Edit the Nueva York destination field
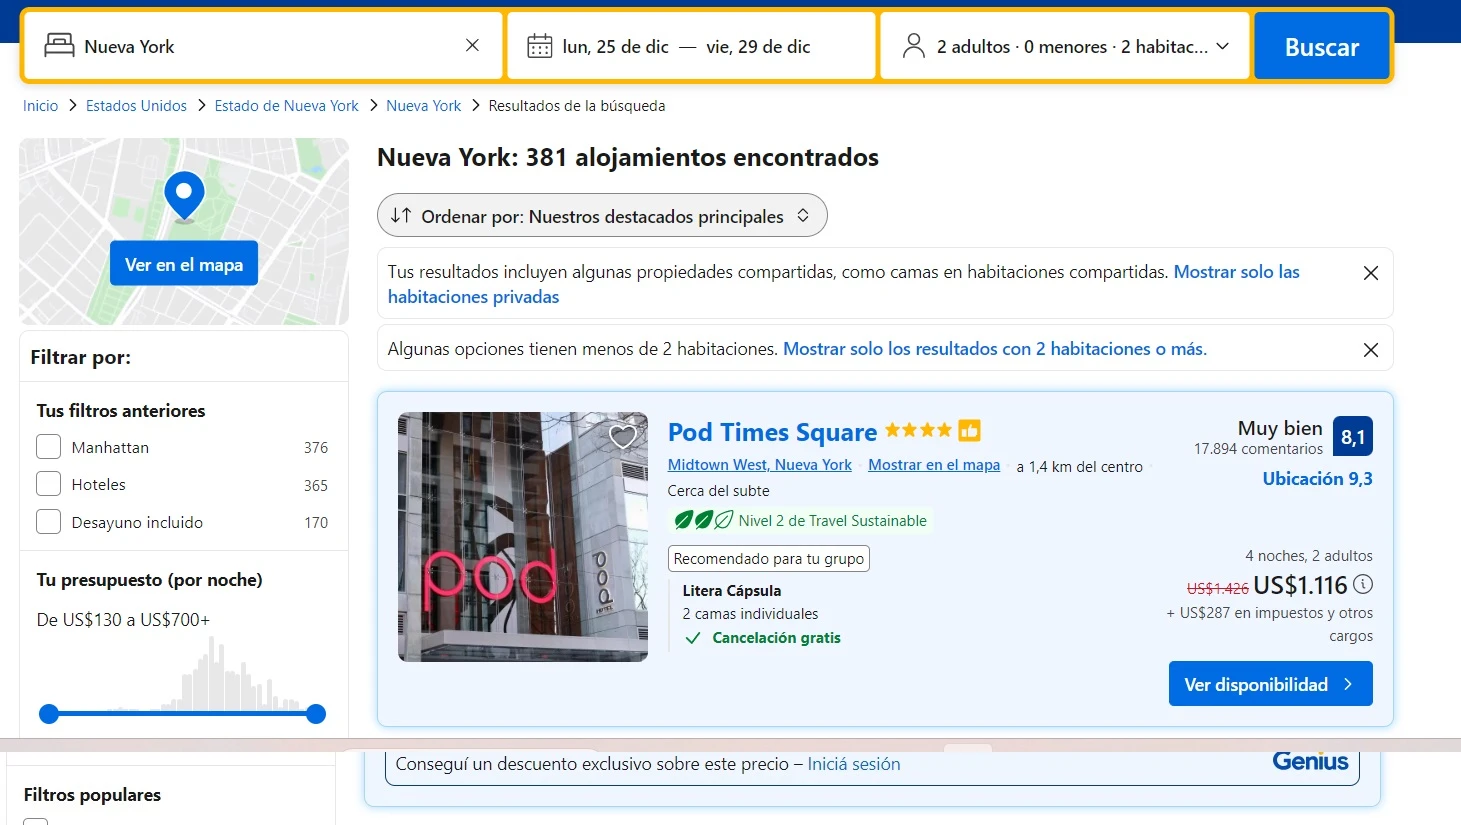1461x825 pixels. (x=264, y=46)
